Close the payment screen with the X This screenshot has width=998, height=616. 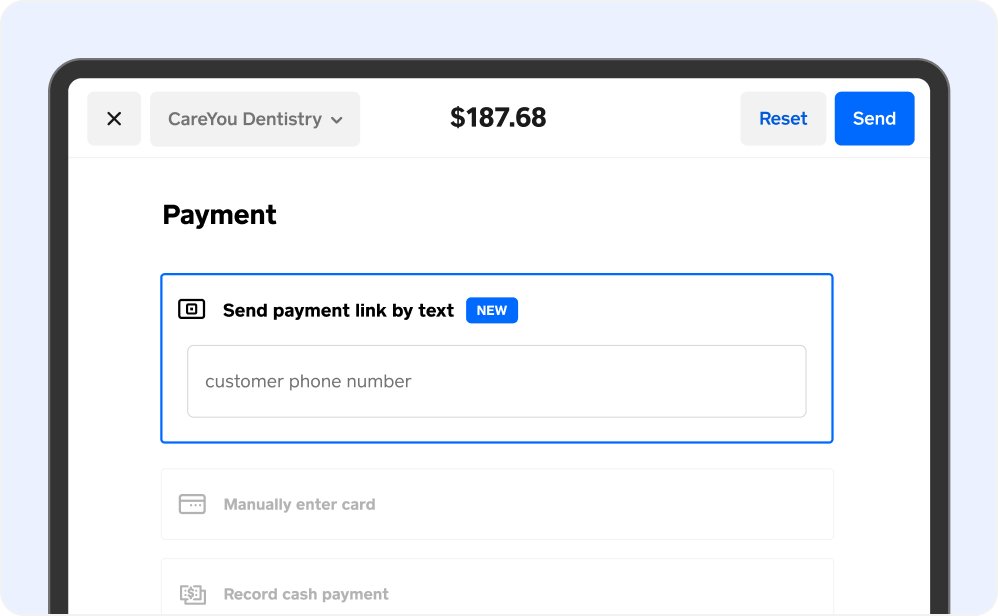(x=114, y=119)
